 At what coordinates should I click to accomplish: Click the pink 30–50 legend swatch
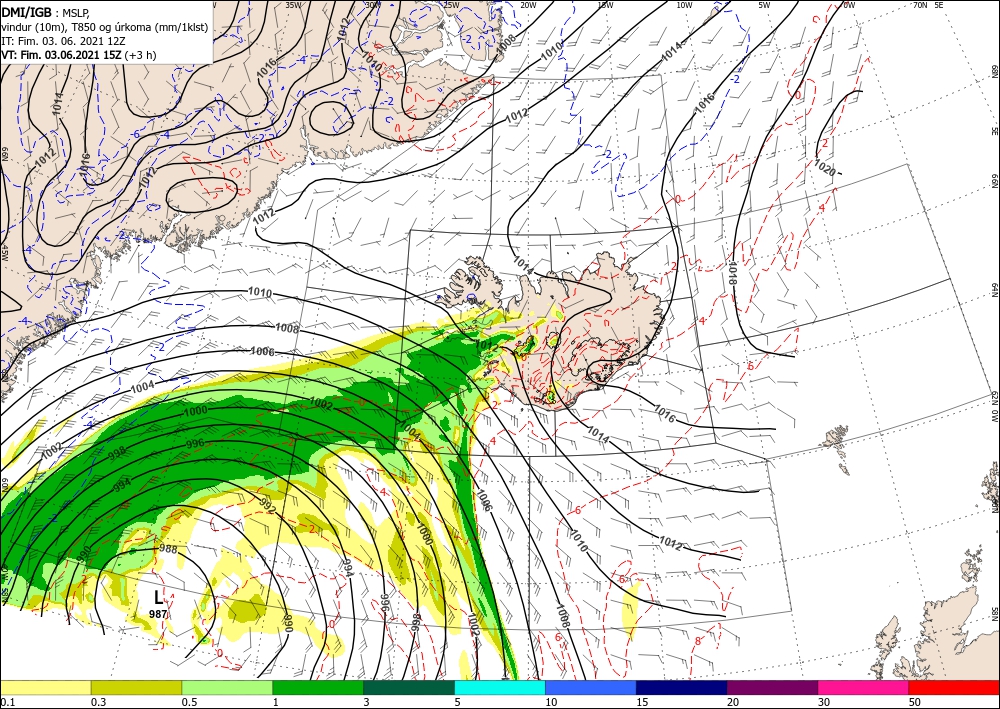pyautogui.click(x=863, y=687)
